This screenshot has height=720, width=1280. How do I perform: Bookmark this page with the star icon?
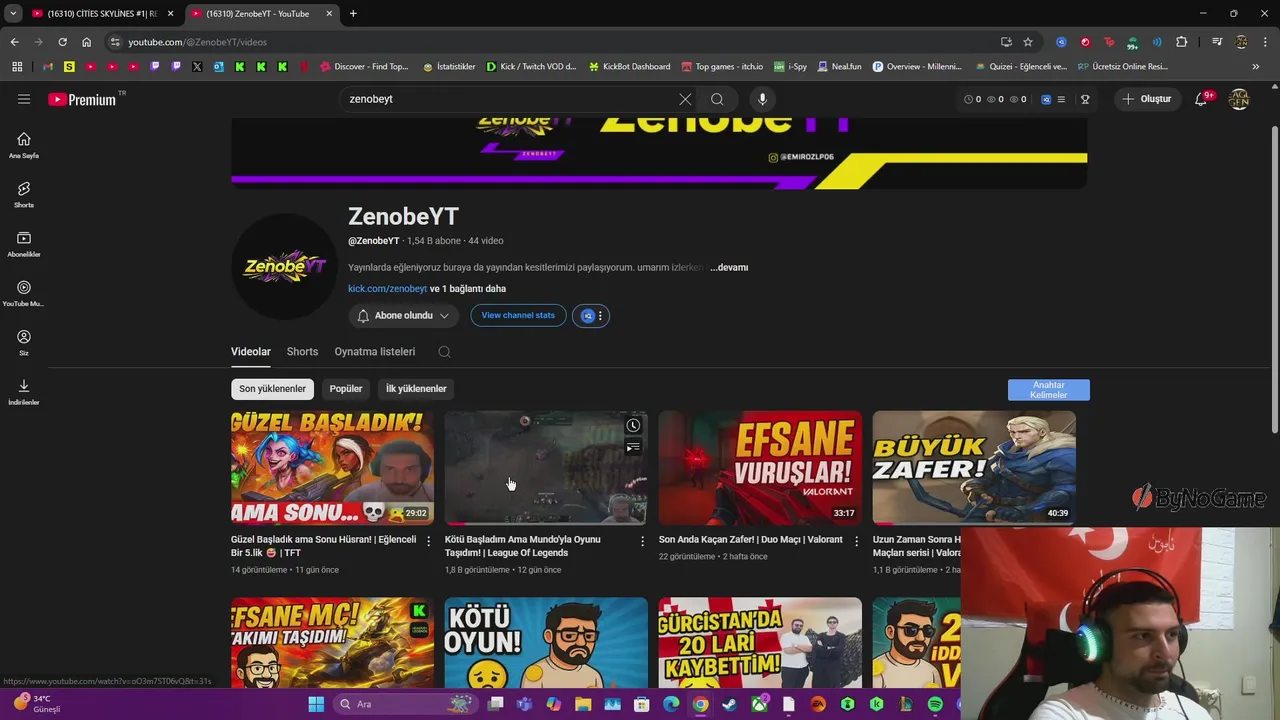(x=1028, y=42)
